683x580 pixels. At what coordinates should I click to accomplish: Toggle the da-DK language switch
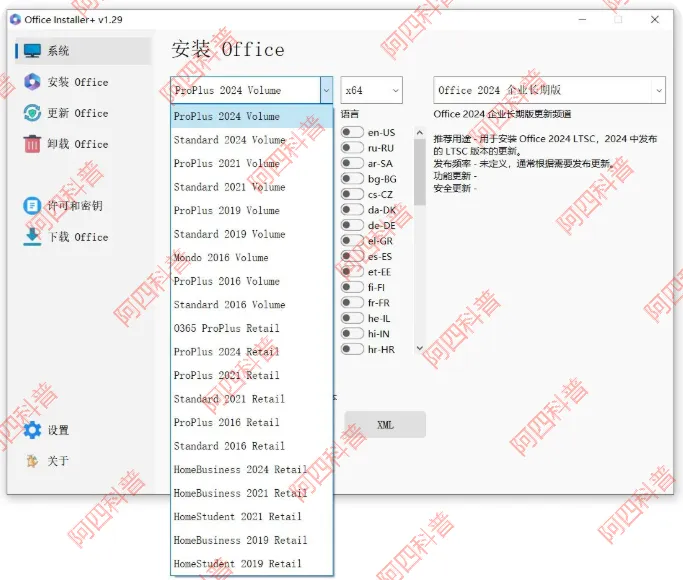(x=352, y=209)
